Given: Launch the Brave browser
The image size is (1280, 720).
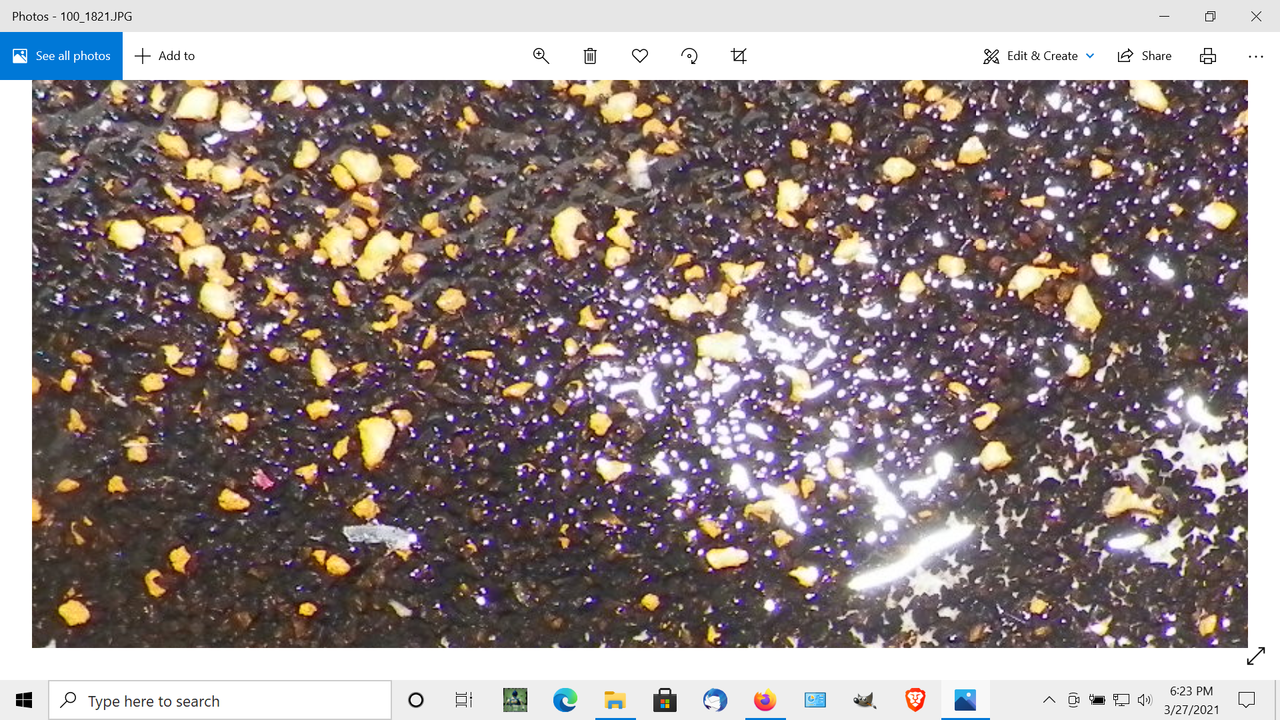Looking at the screenshot, I should 915,700.
